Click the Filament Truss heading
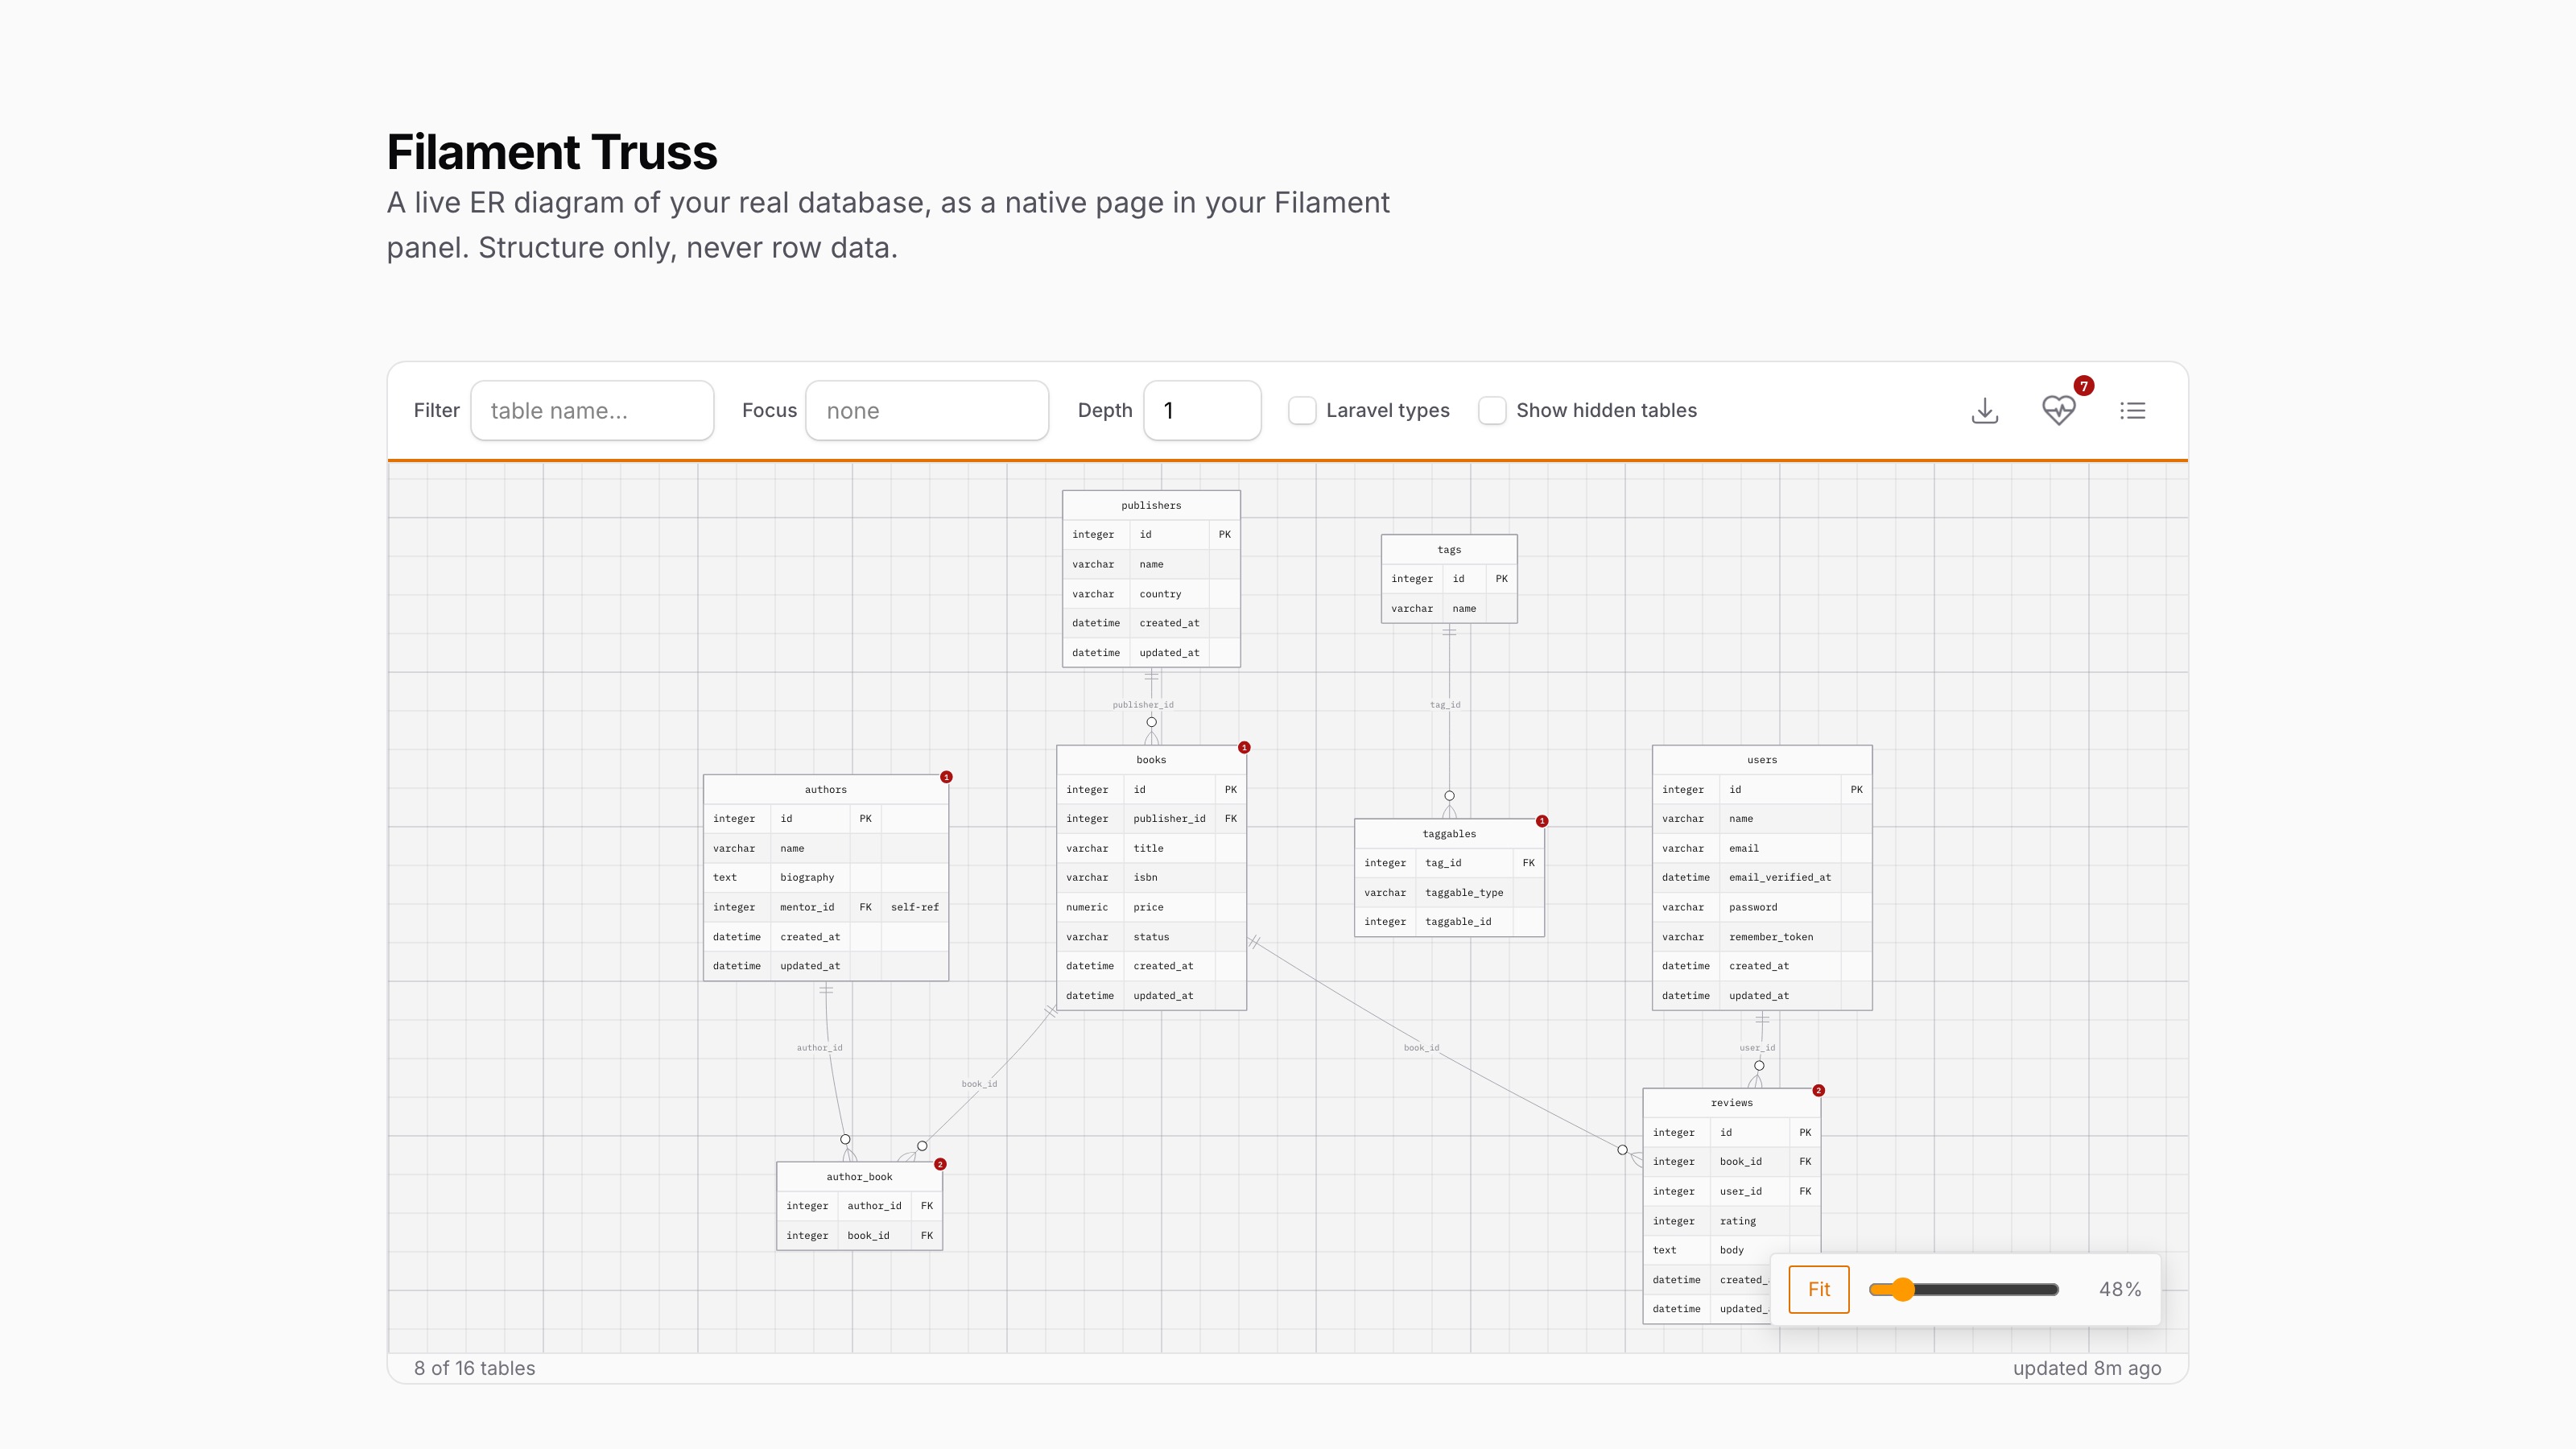The height and width of the screenshot is (1449, 2576). click(x=552, y=152)
